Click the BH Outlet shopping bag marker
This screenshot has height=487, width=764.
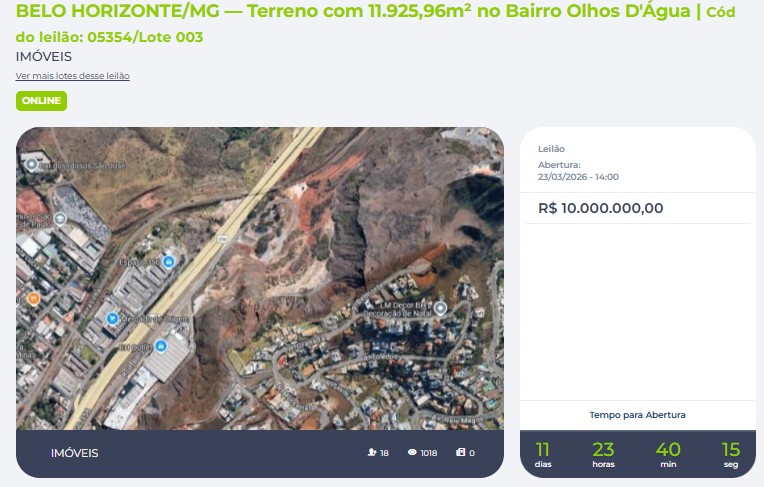[161, 346]
